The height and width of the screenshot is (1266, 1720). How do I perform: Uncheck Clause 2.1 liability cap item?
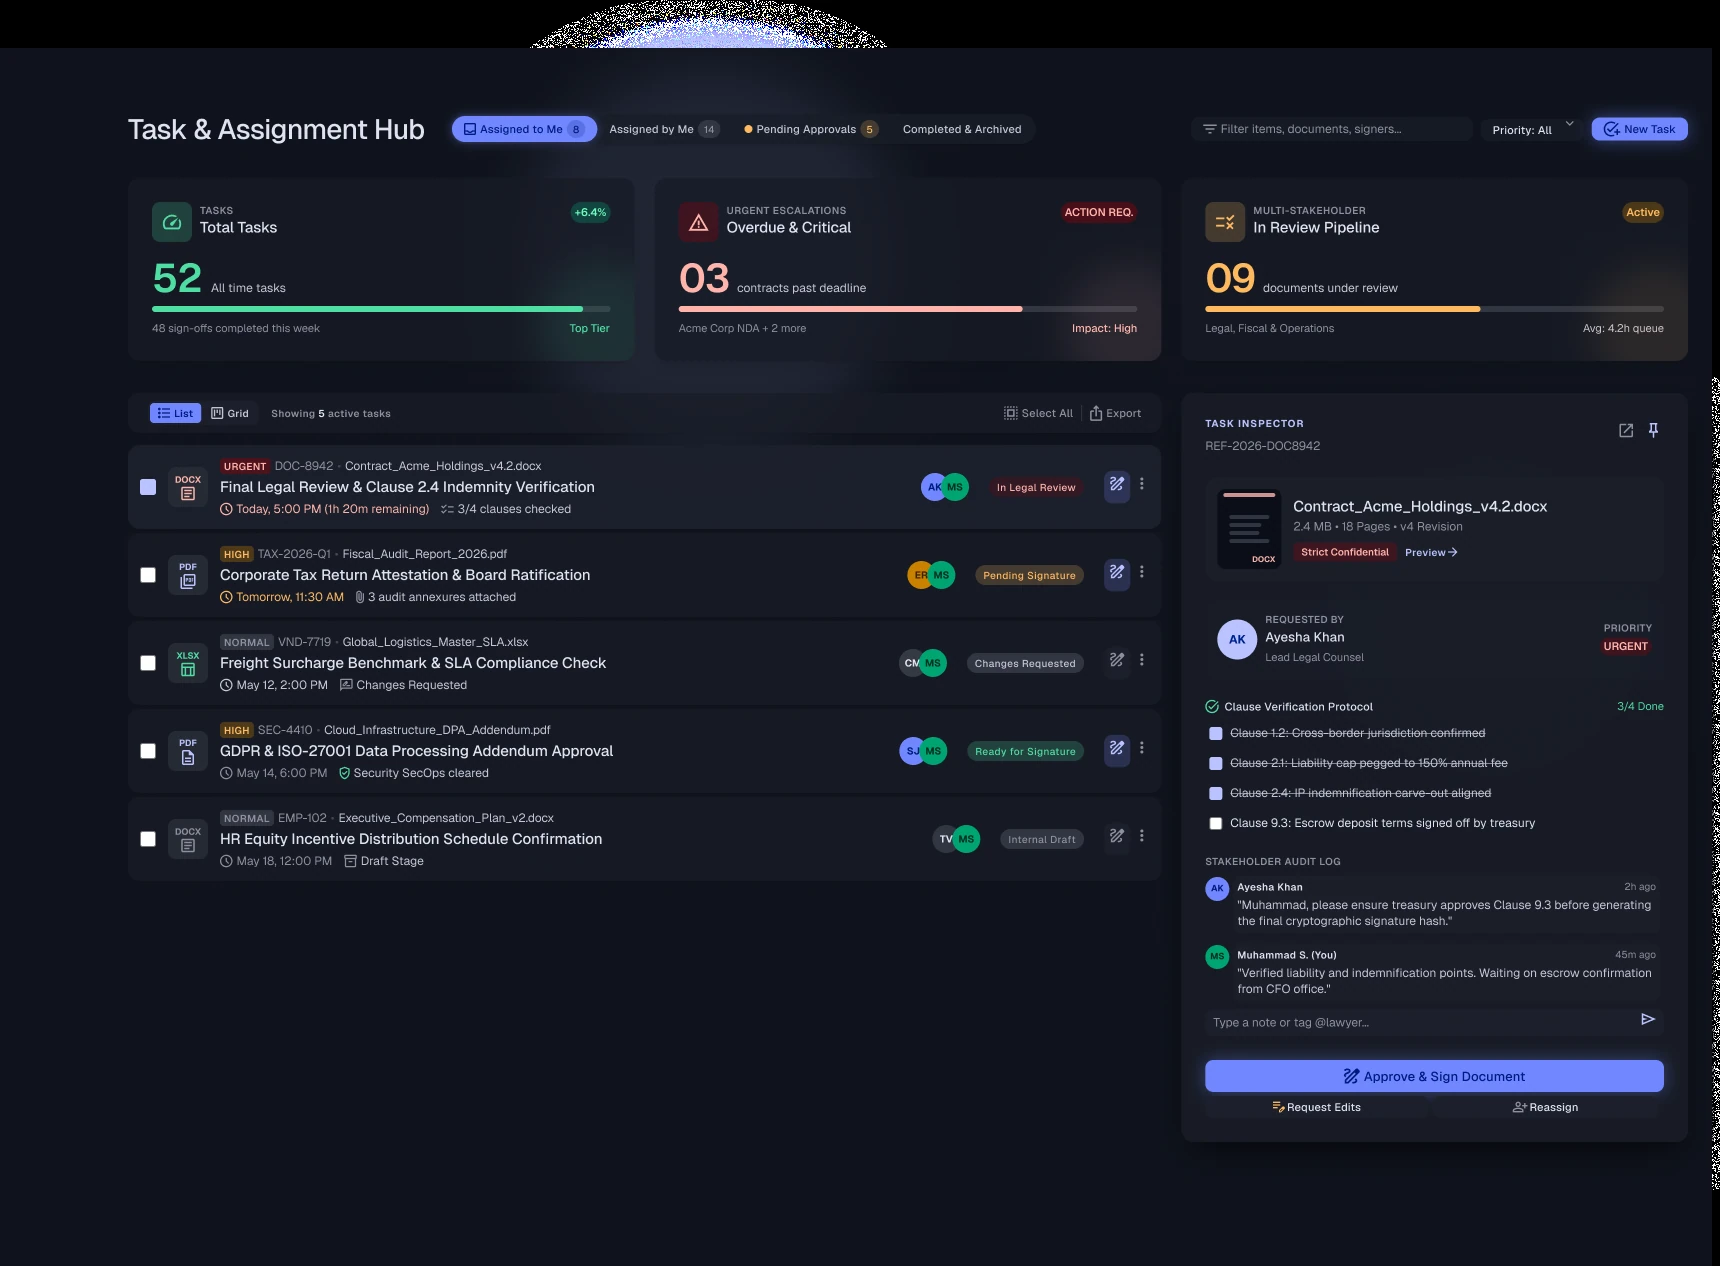tap(1216, 763)
